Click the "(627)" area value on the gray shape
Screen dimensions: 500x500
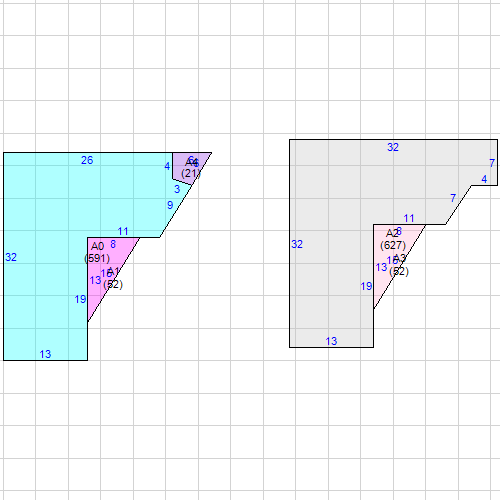[393, 245]
